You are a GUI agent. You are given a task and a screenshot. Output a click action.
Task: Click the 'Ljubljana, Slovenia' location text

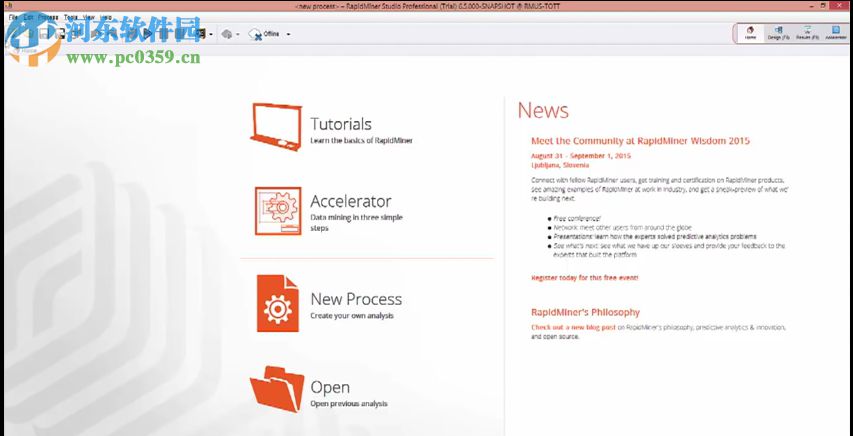click(x=560, y=165)
